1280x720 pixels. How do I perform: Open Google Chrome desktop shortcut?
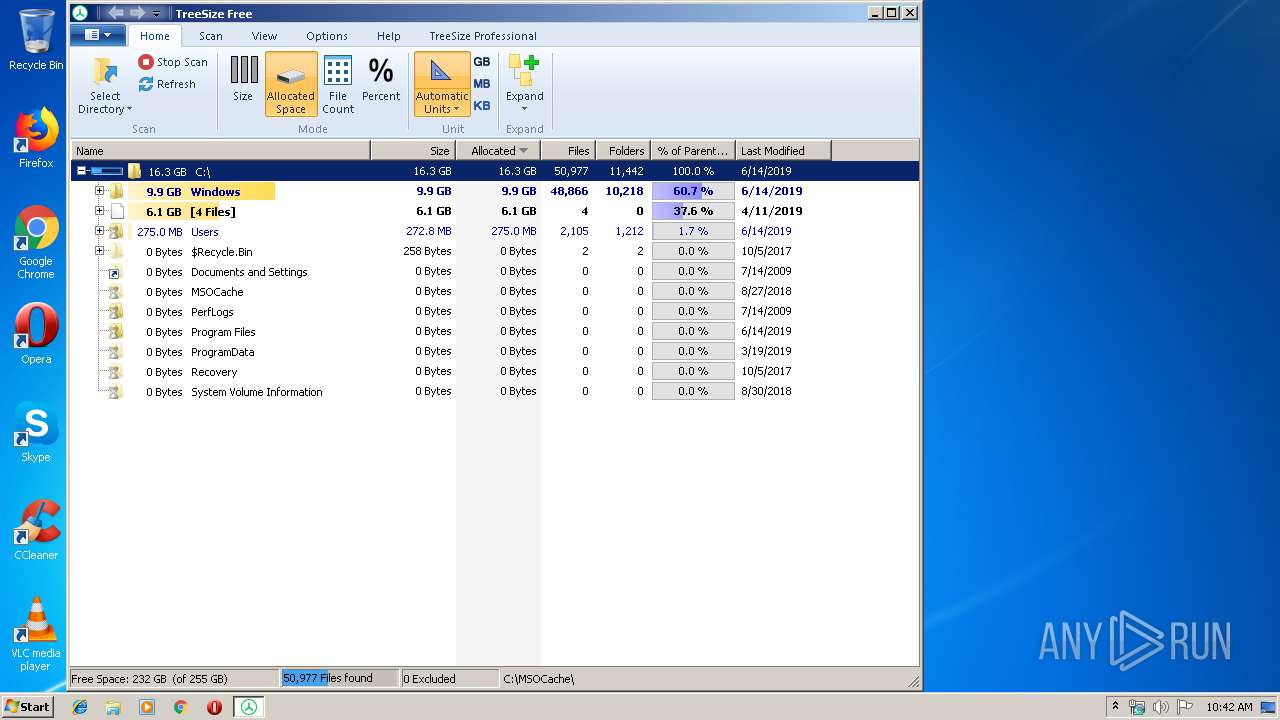pyautogui.click(x=36, y=242)
